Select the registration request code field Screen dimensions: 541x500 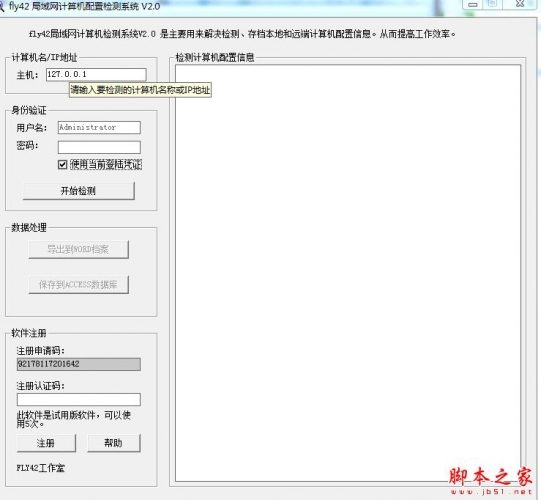coord(78,364)
